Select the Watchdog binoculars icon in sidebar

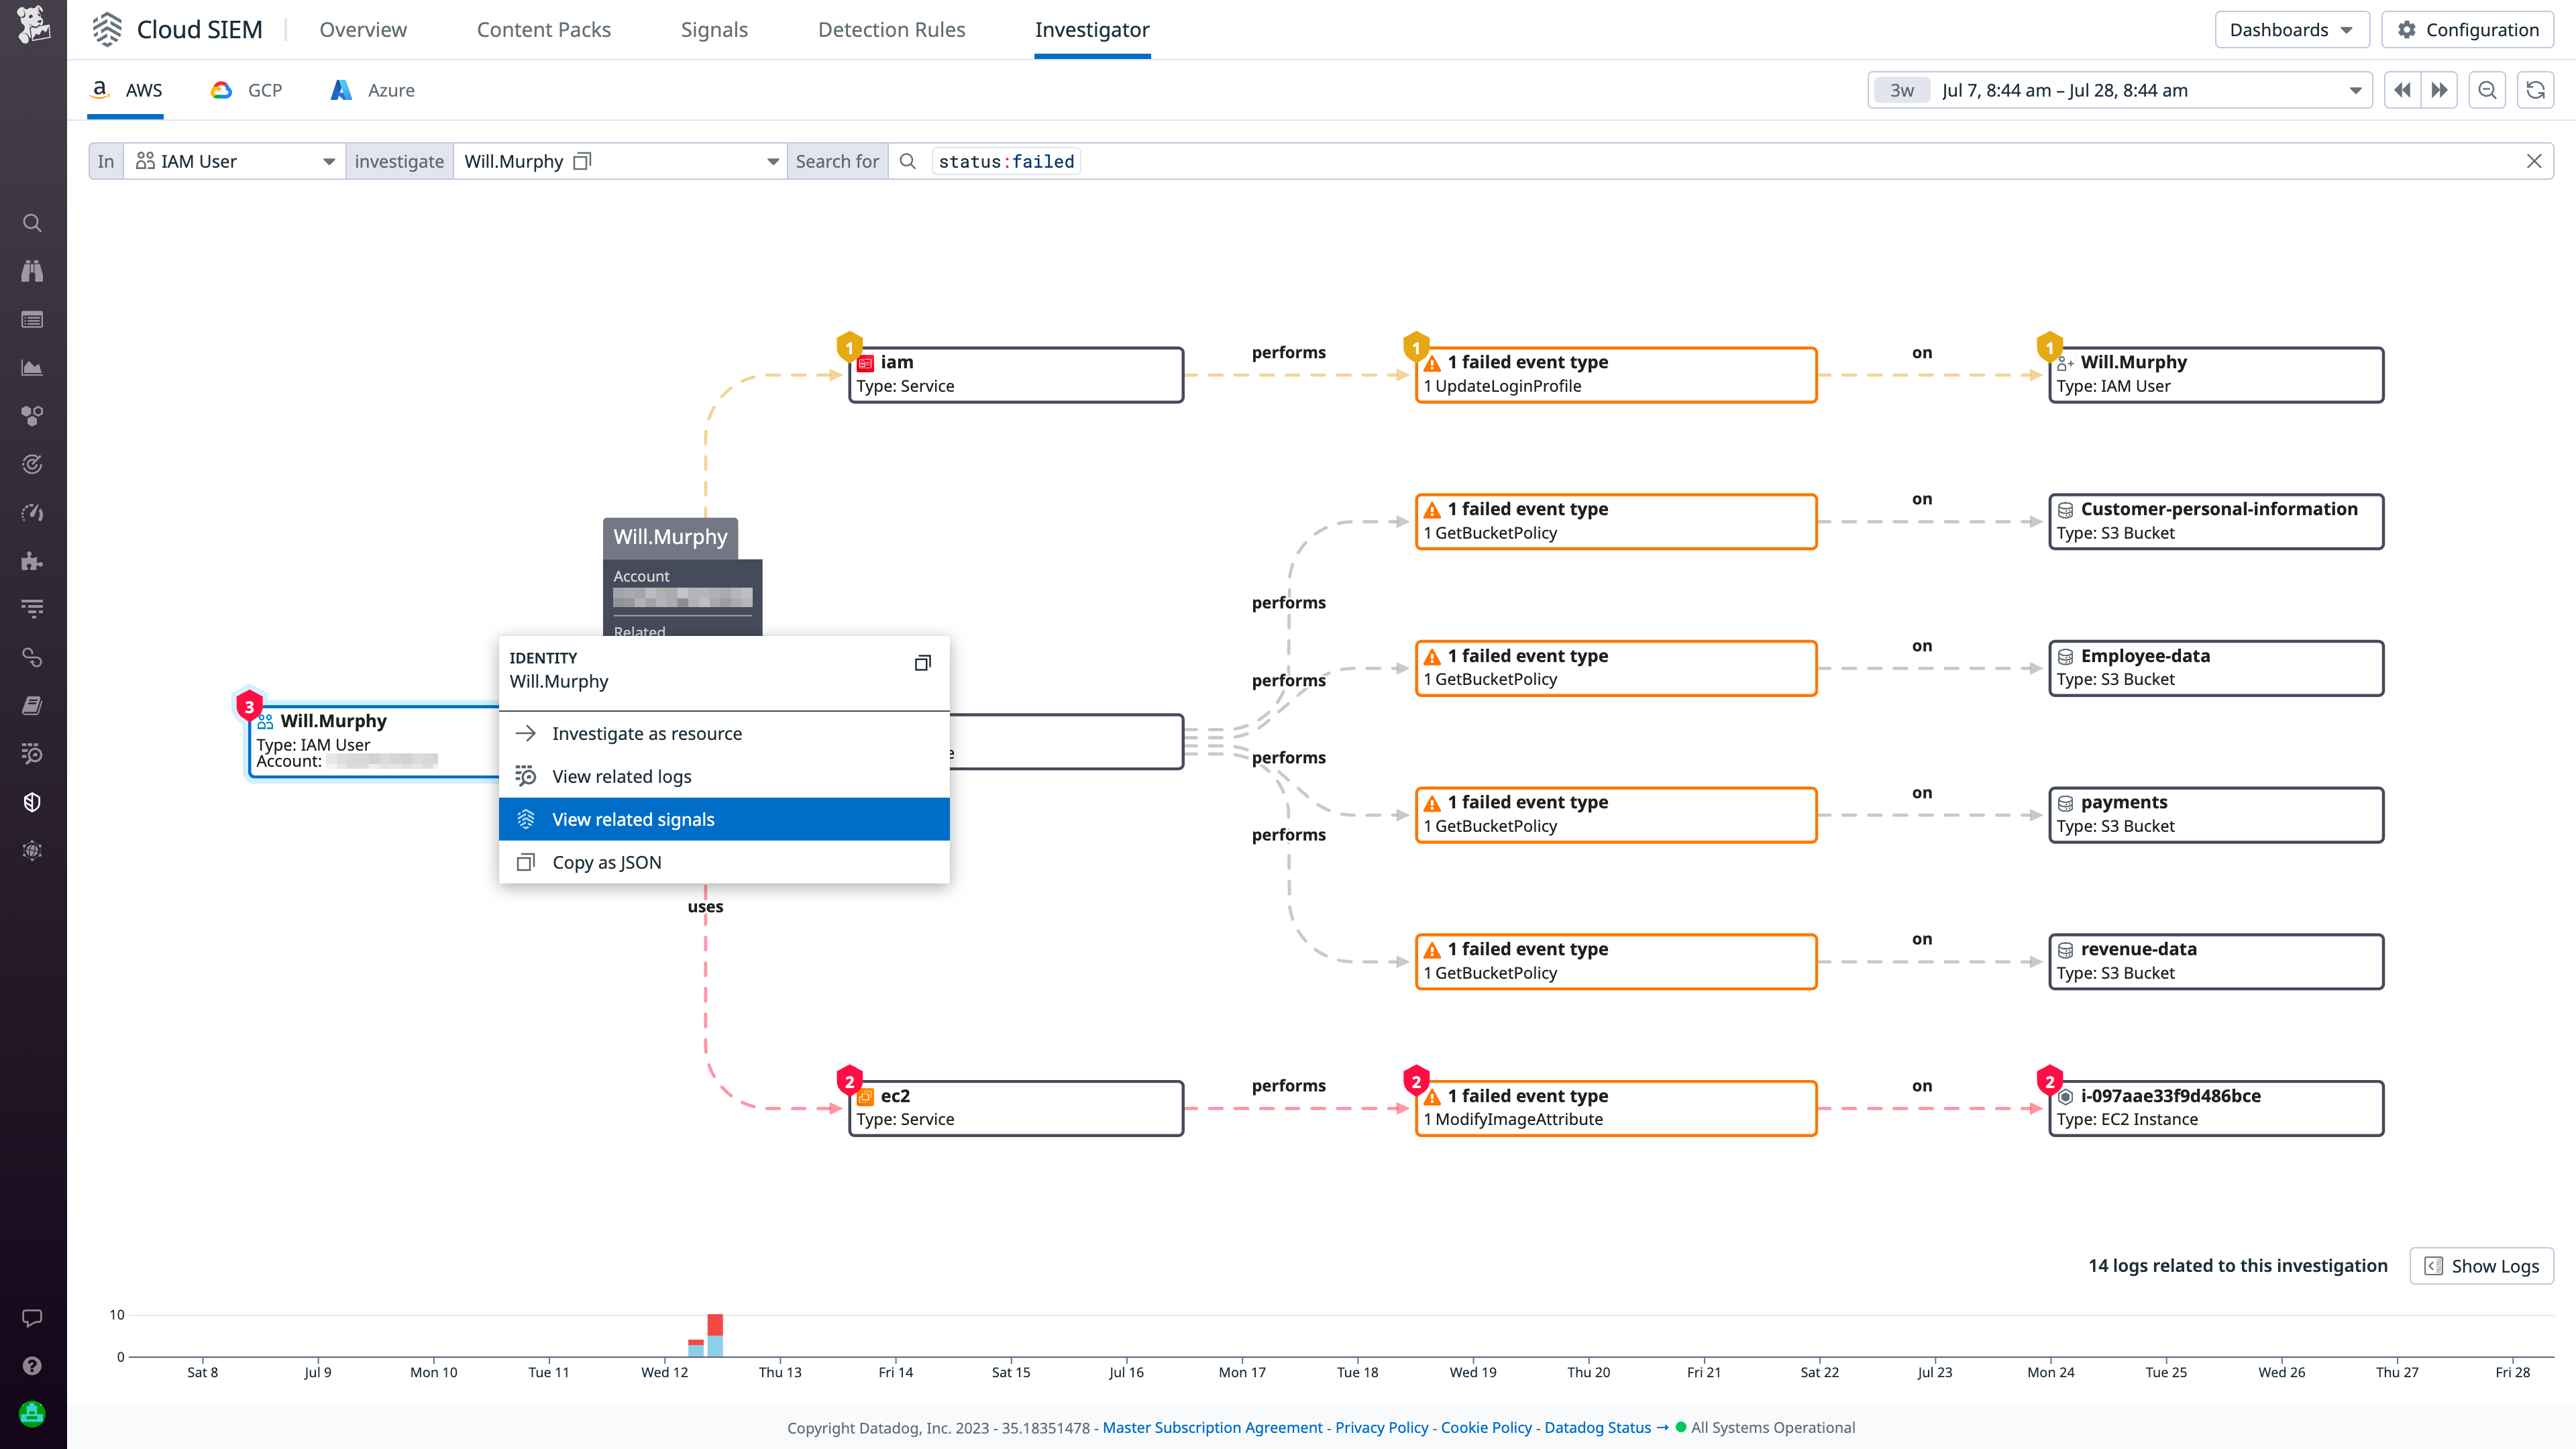click(33, 271)
